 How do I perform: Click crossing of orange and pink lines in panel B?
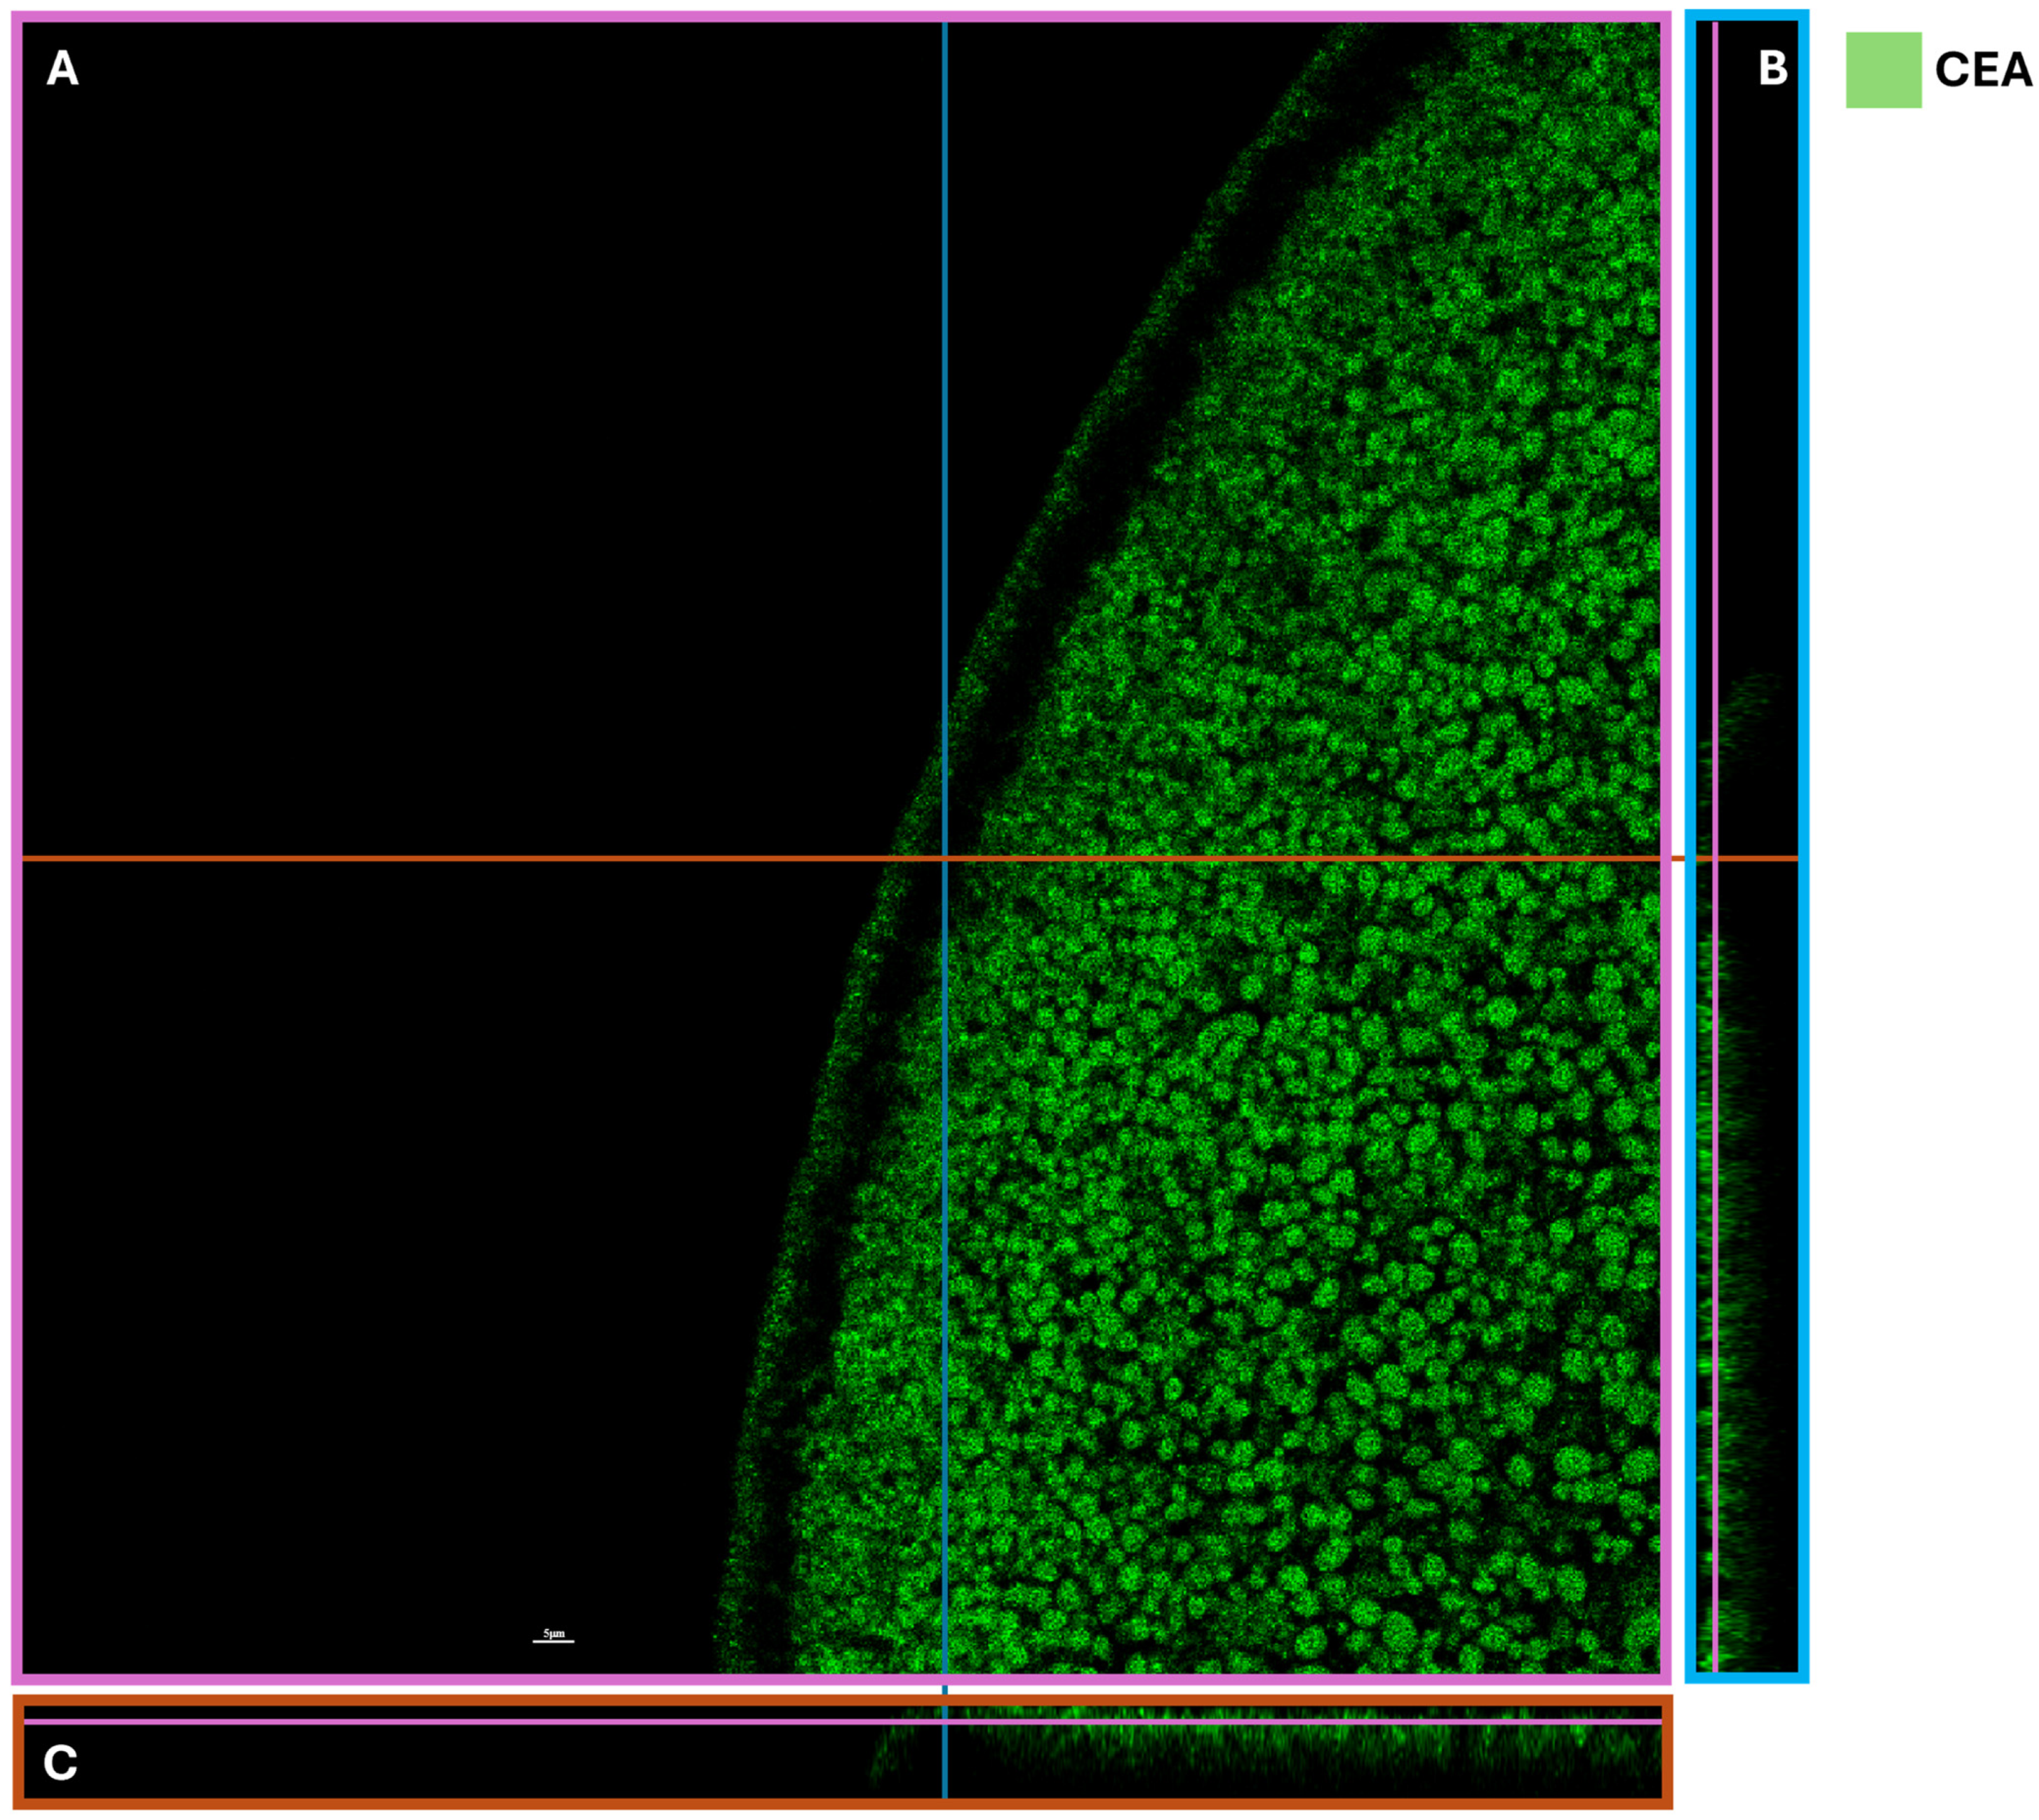click(1715, 858)
